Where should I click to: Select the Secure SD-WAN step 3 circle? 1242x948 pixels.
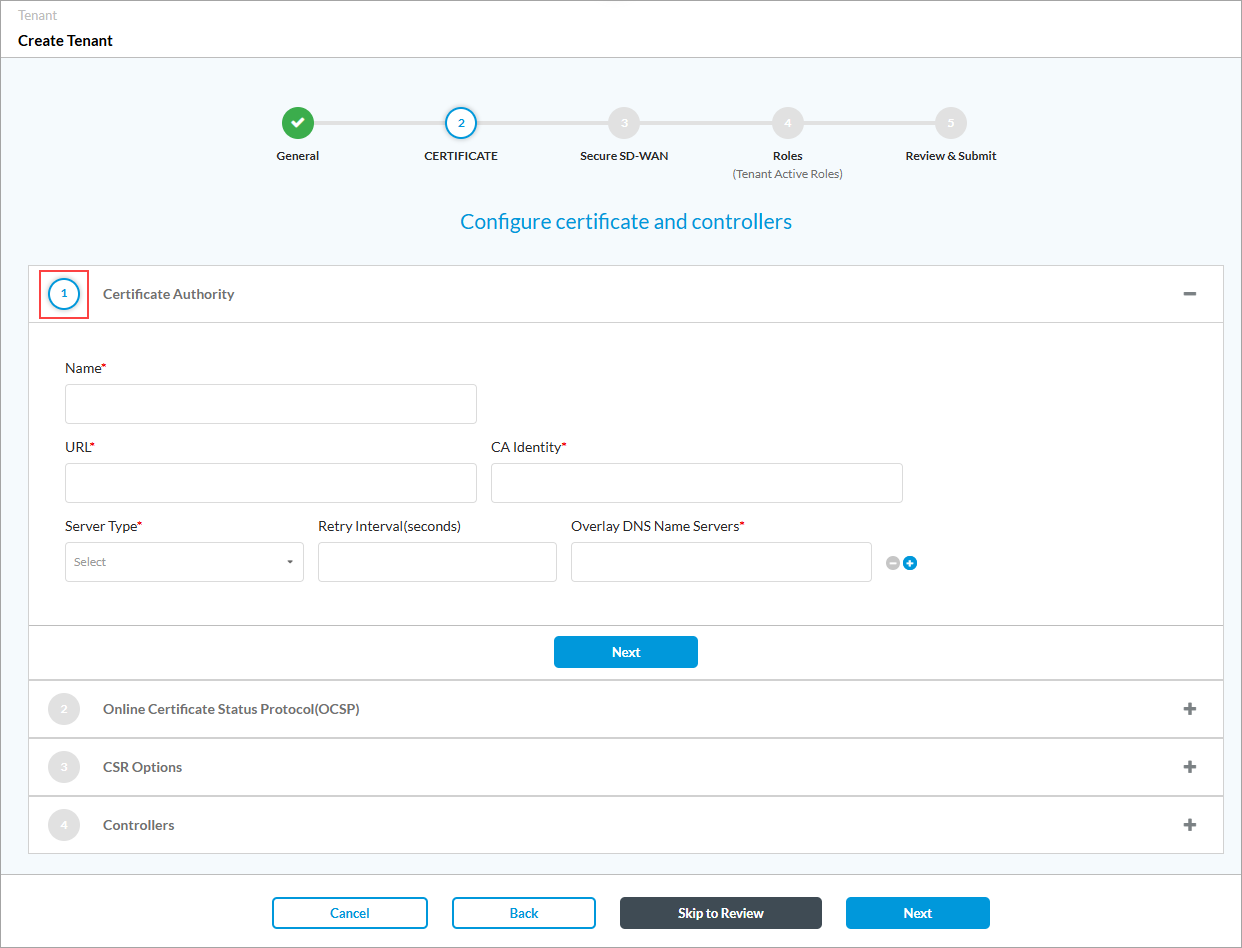point(624,124)
